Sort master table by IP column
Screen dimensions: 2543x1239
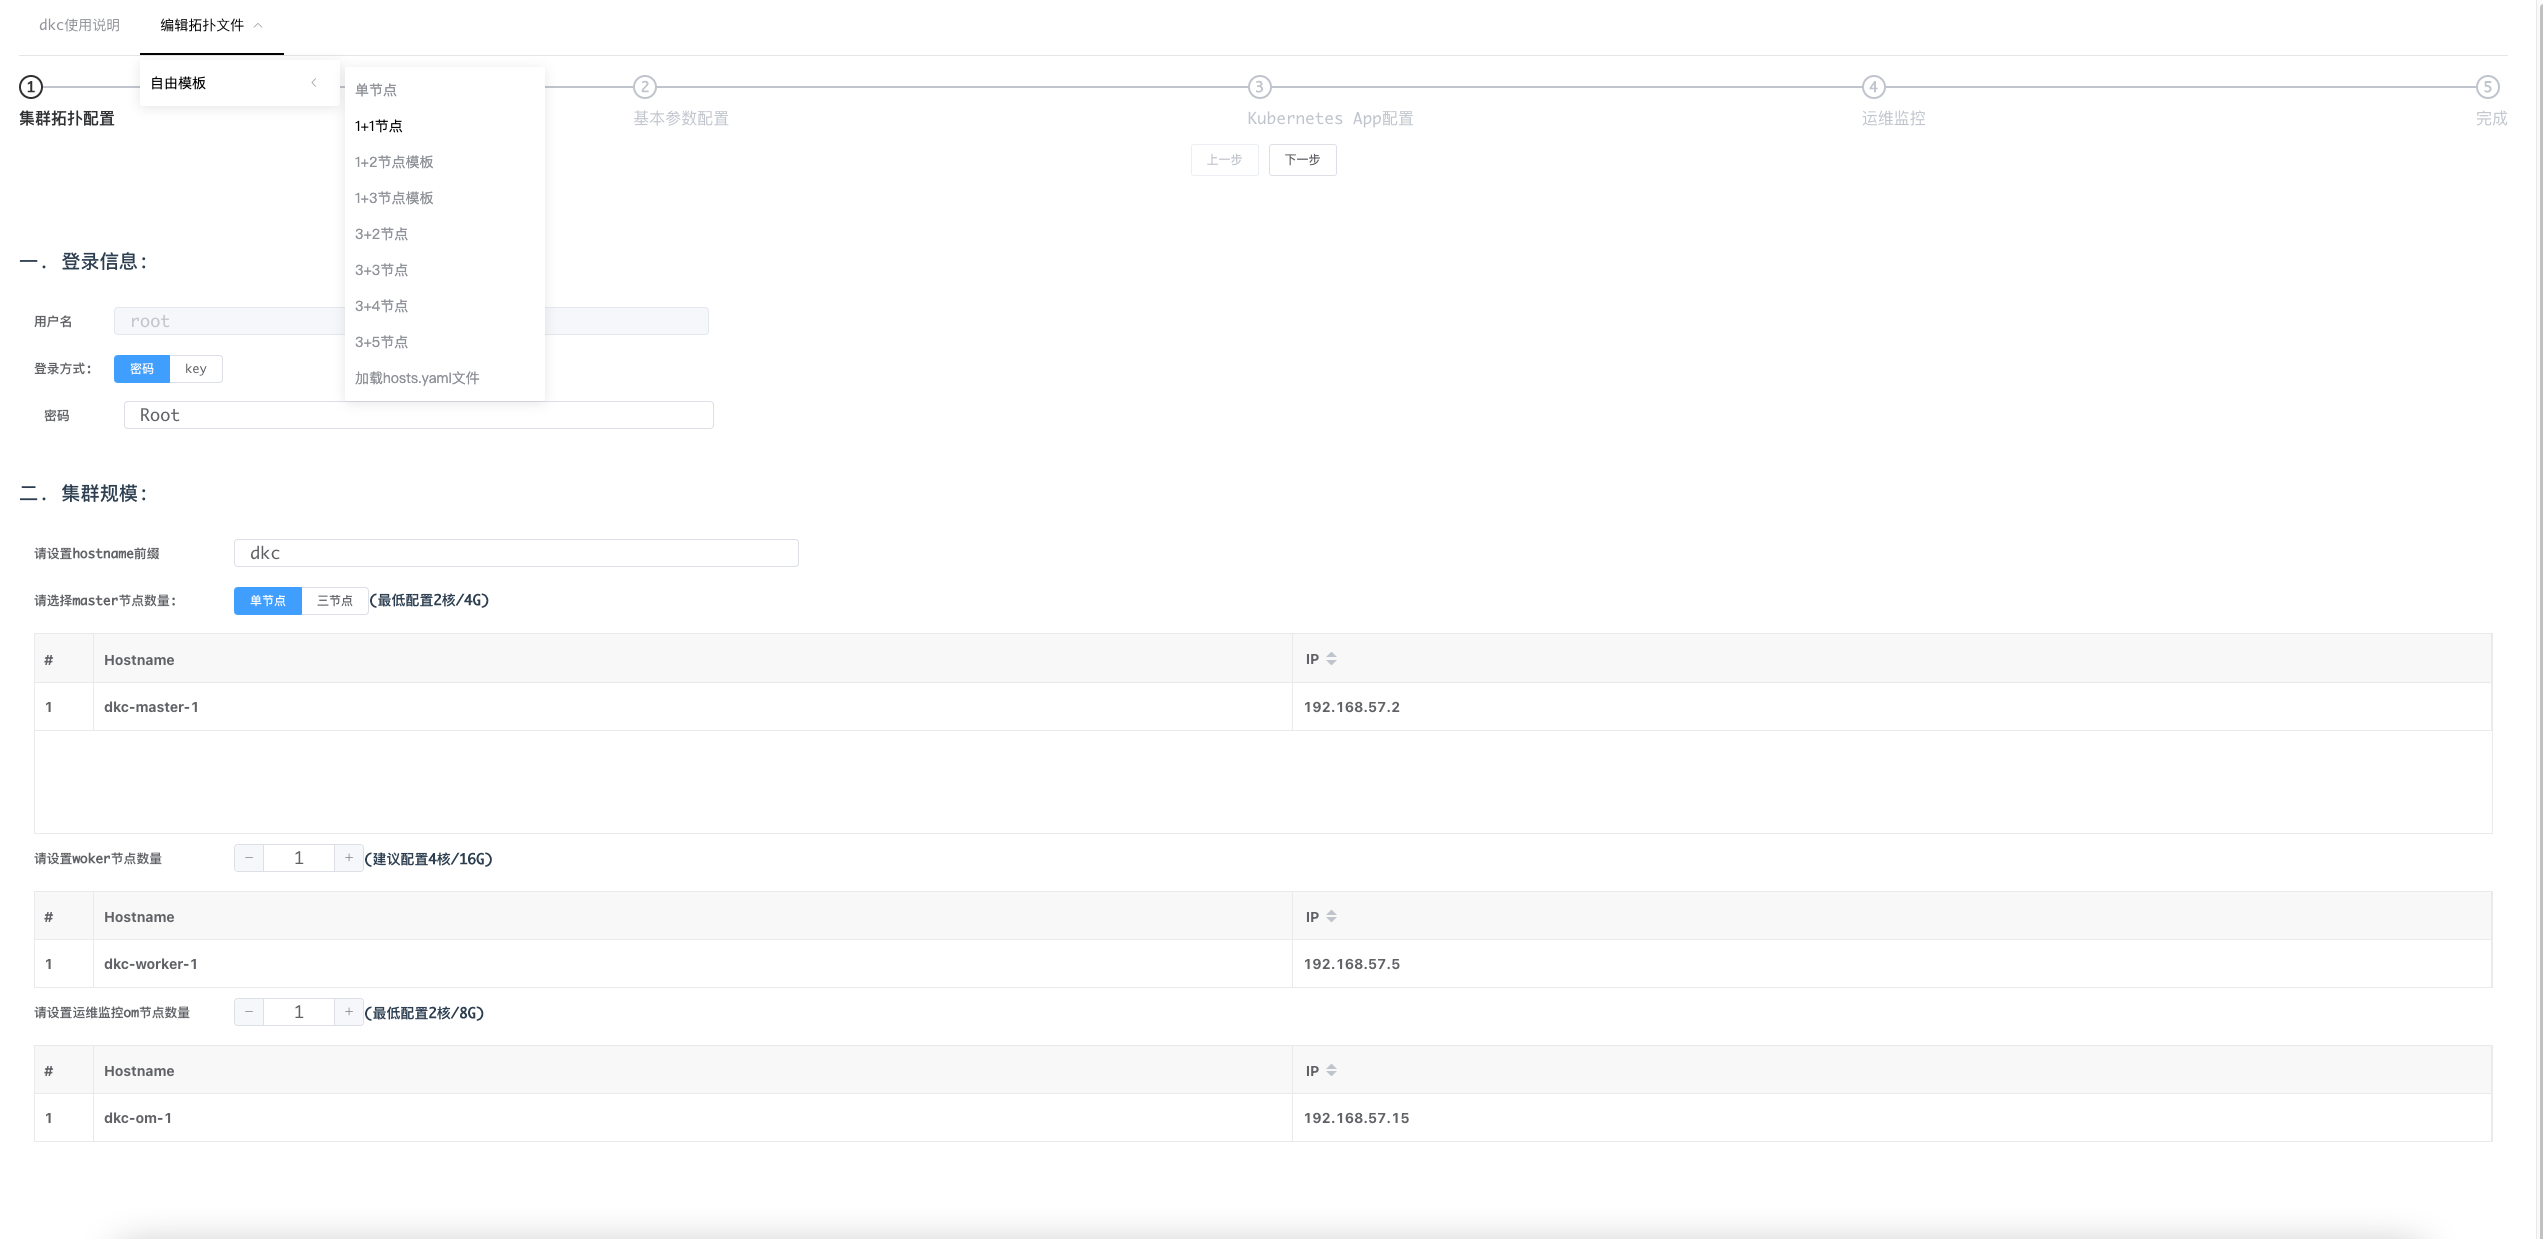(x=1331, y=659)
